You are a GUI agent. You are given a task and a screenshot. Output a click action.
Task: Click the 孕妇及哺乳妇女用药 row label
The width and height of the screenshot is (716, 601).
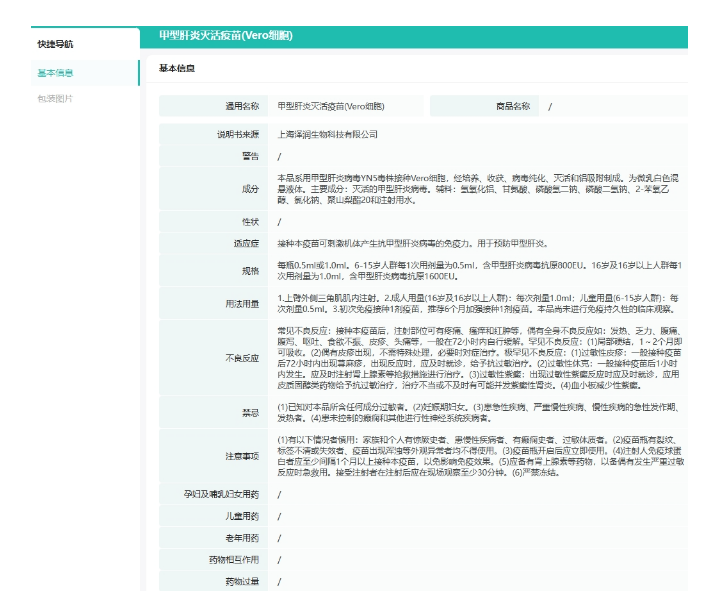point(222,495)
